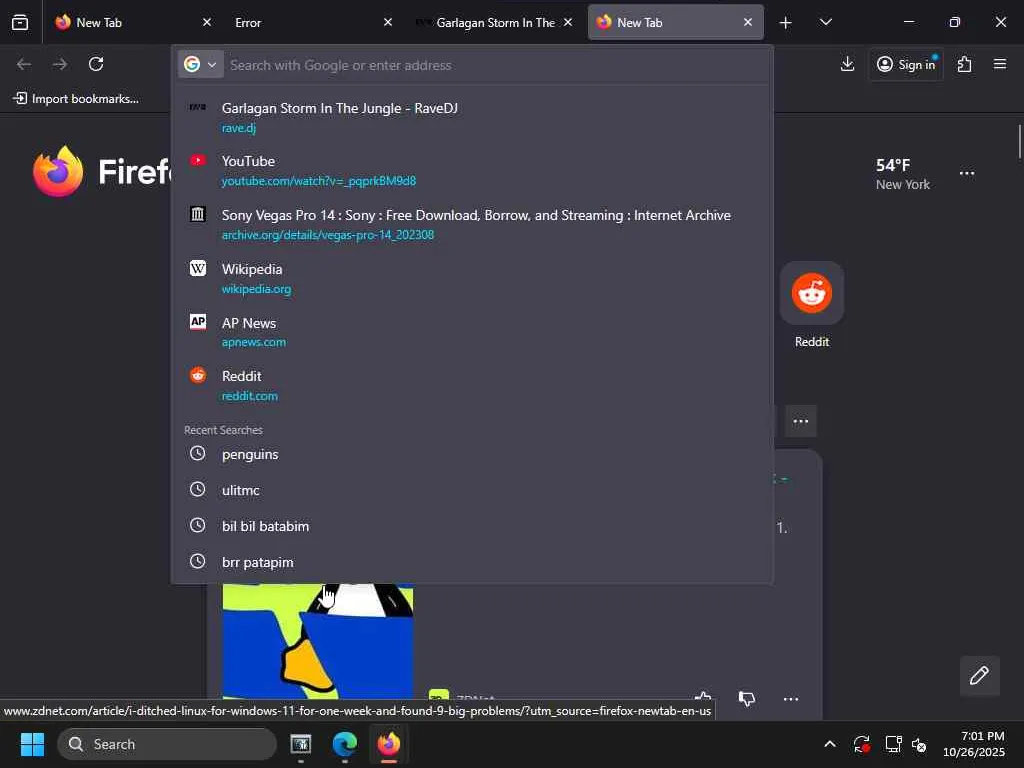The image size is (1024, 768).
Task: Click the Firefox taskbar icon
Action: [x=389, y=744]
